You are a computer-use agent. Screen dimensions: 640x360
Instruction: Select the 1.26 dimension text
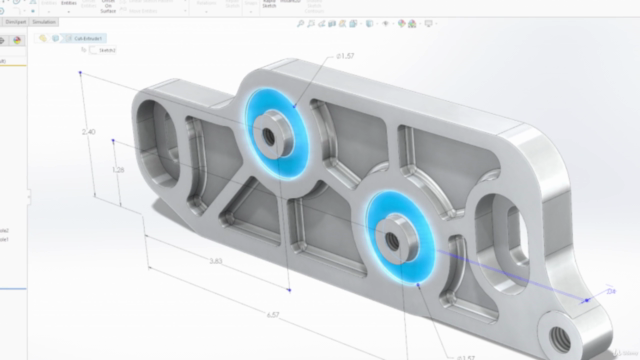pos(118,170)
